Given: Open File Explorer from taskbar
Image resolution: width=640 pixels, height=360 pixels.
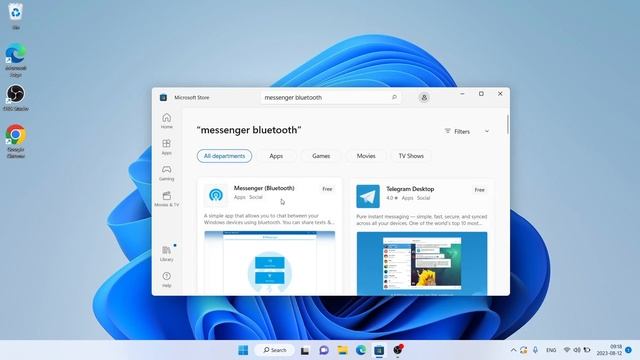Looking at the screenshot, I should [x=342, y=350].
